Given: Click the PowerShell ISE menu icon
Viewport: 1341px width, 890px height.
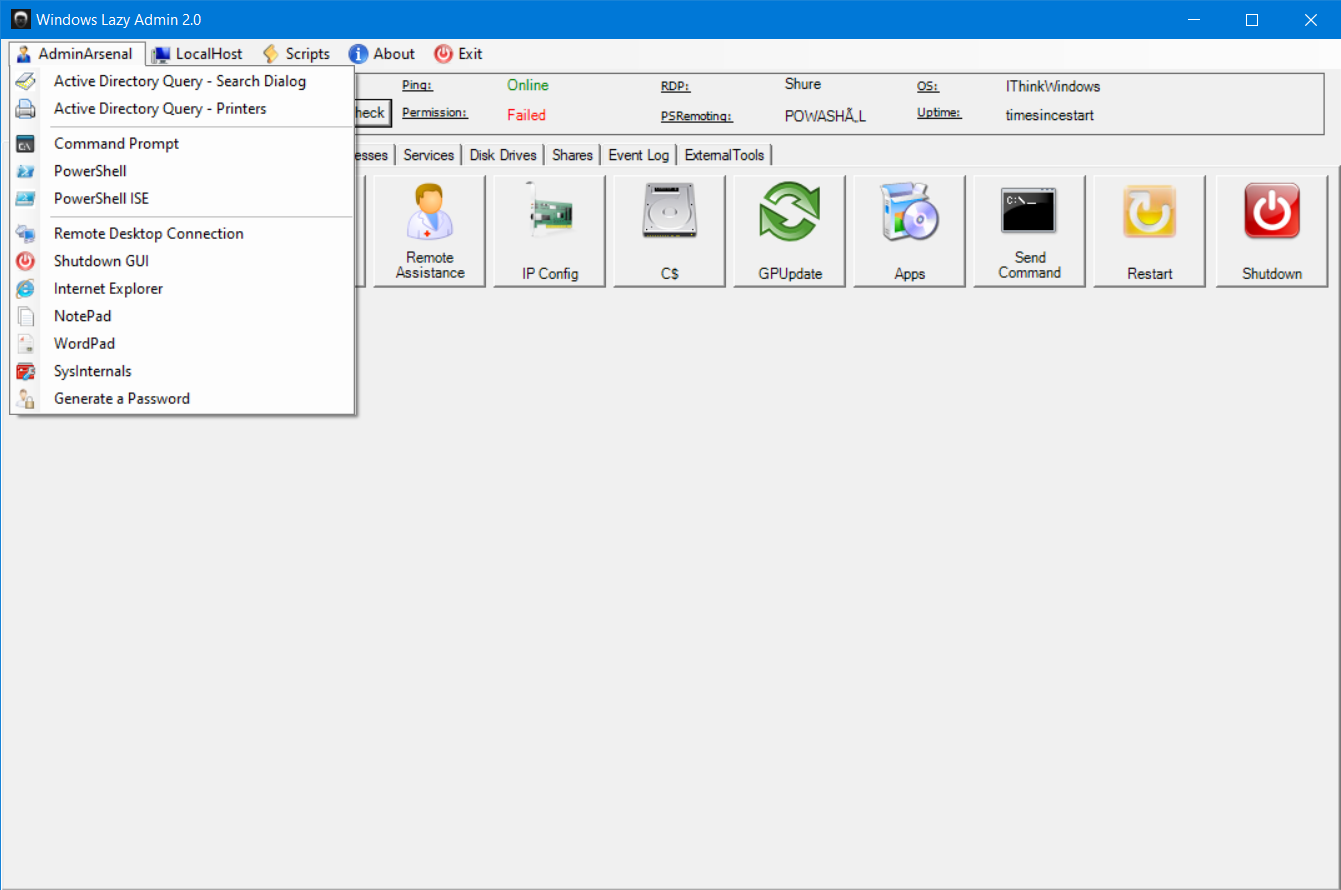Looking at the screenshot, I should pyautogui.click(x=25, y=199).
